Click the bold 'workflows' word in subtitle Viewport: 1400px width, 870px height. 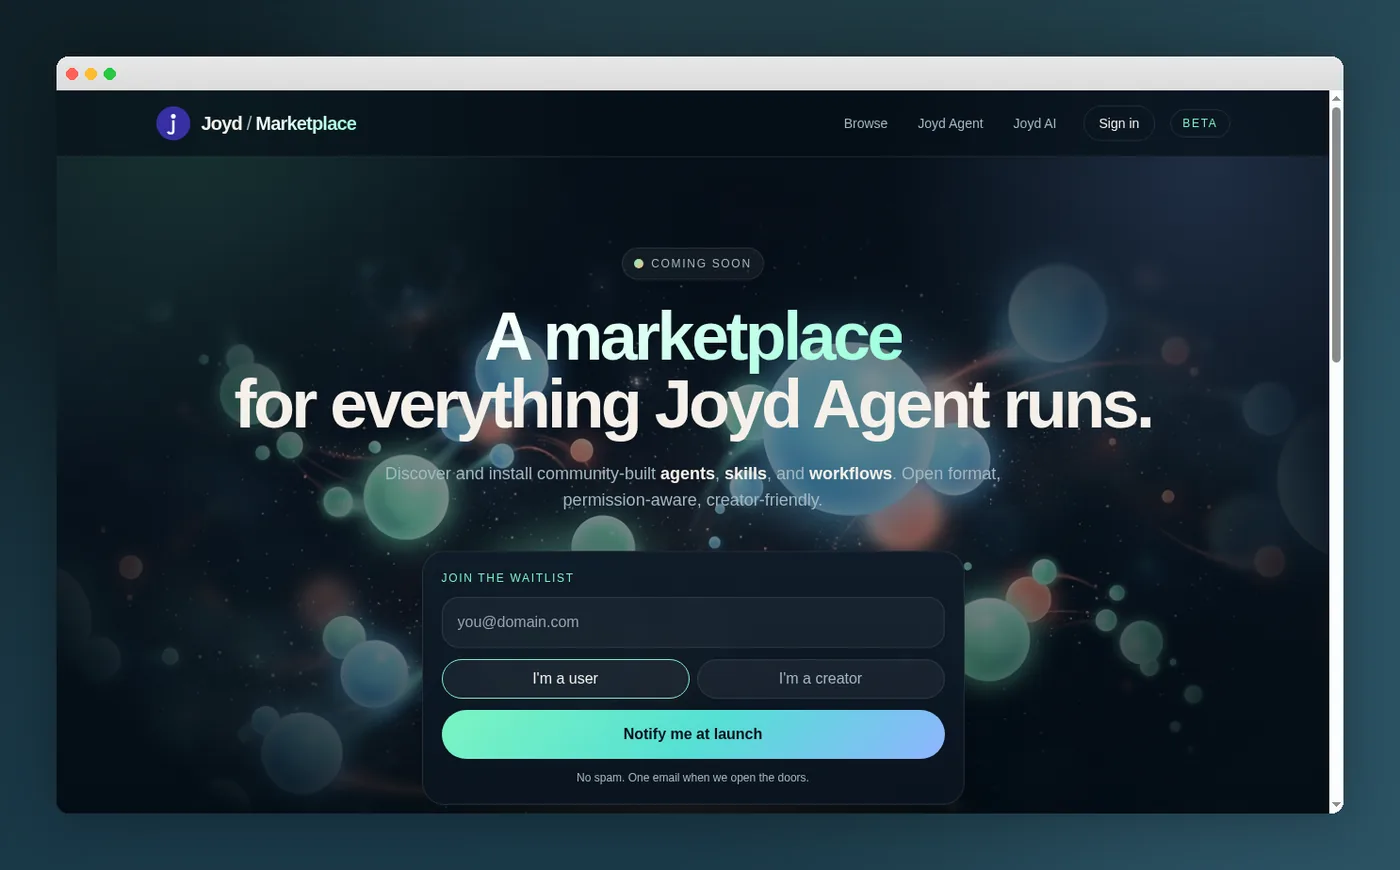coord(850,473)
